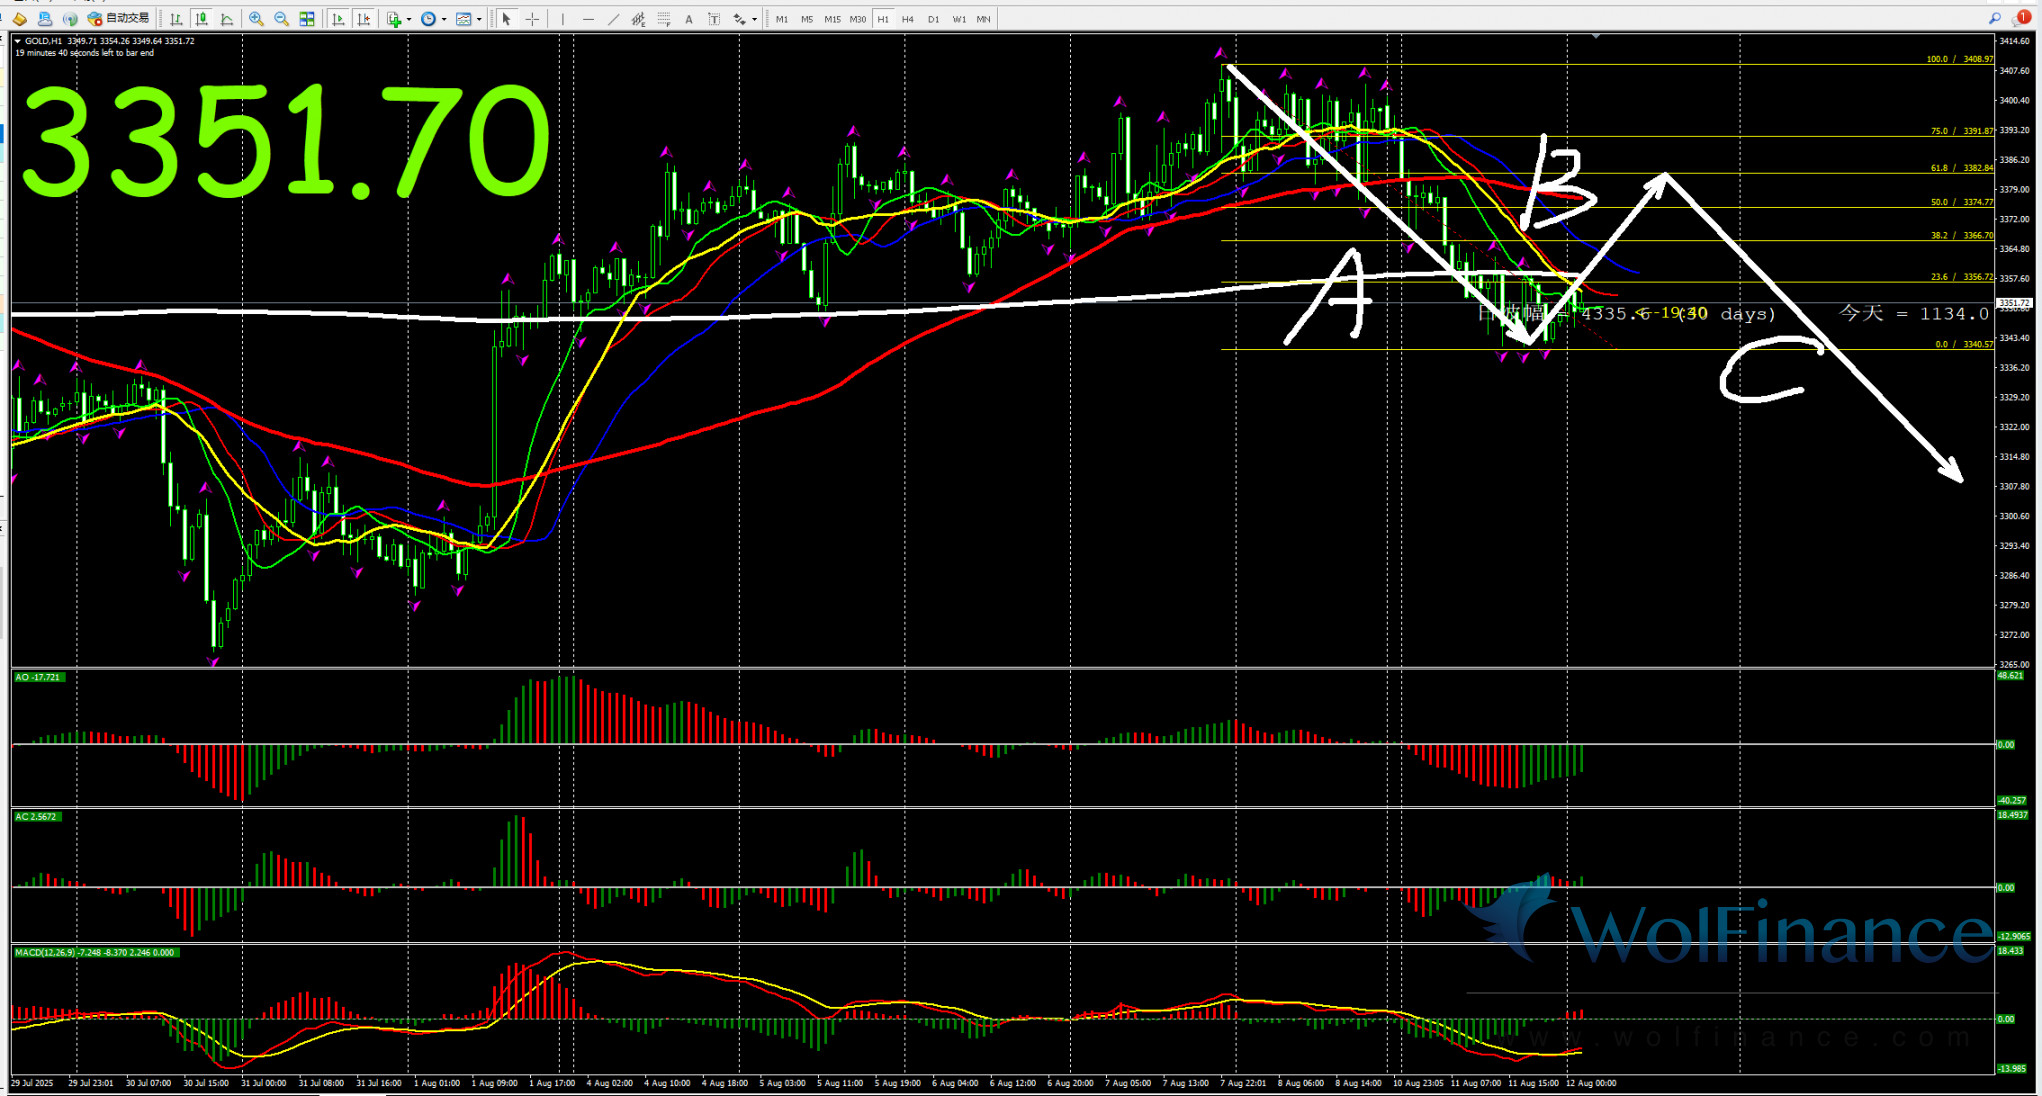The width and height of the screenshot is (2042, 1096).
Task: Select the H1 timeframe button
Action: coord(883,19)
